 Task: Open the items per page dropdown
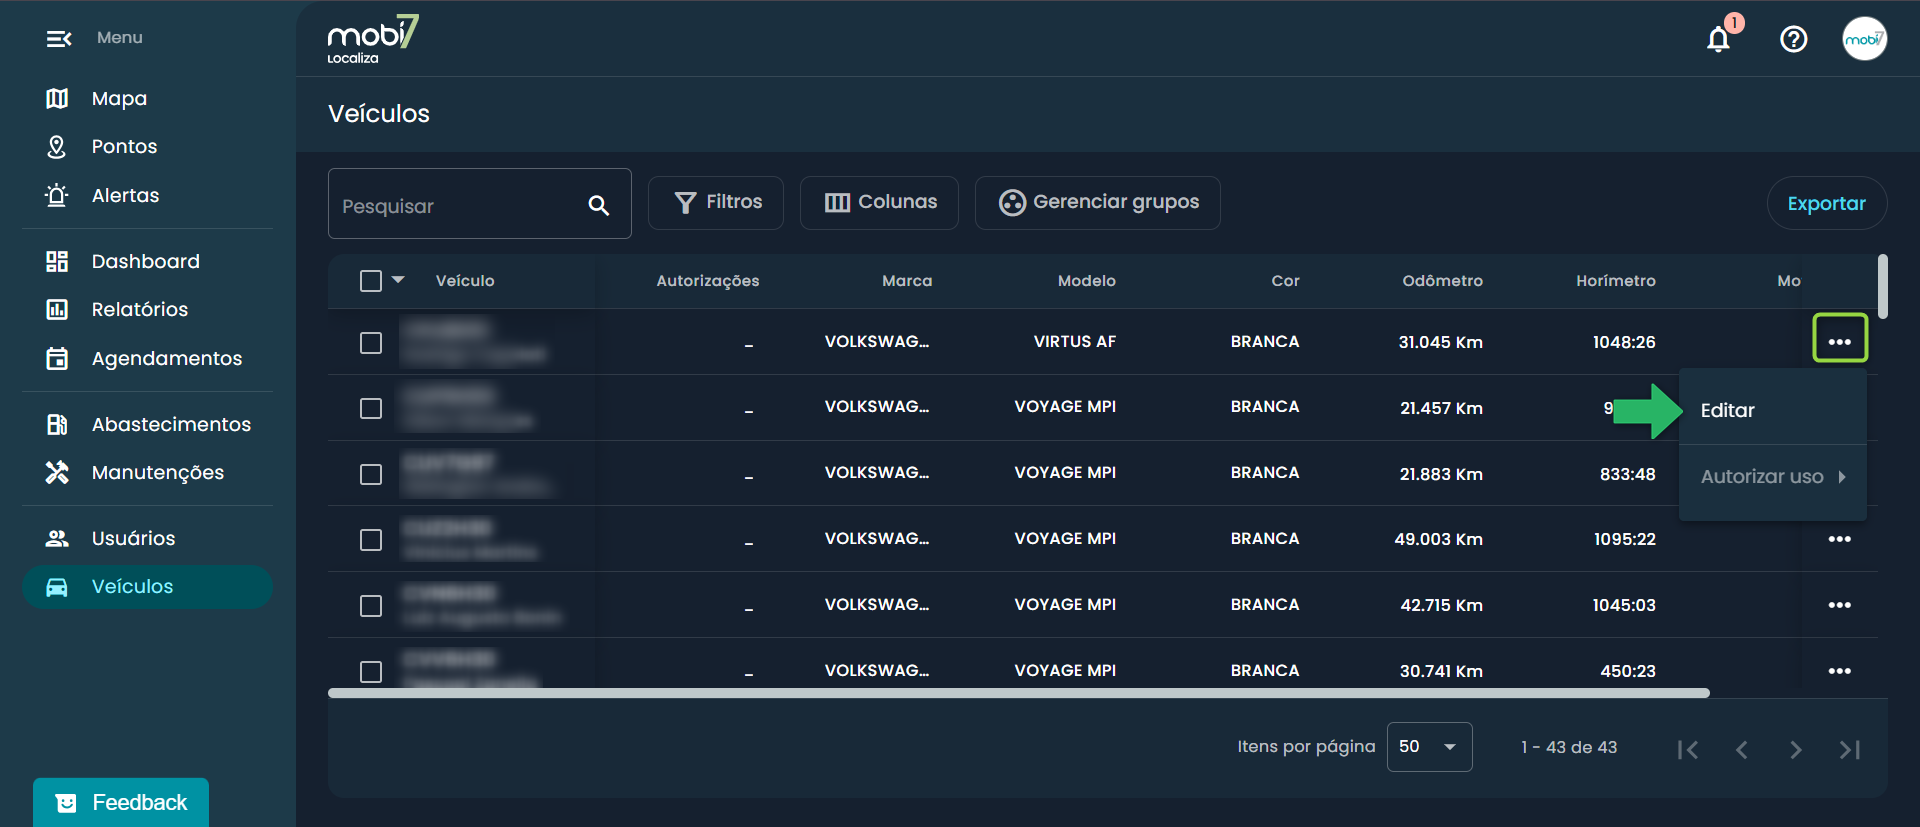[x=1428, y=747]
